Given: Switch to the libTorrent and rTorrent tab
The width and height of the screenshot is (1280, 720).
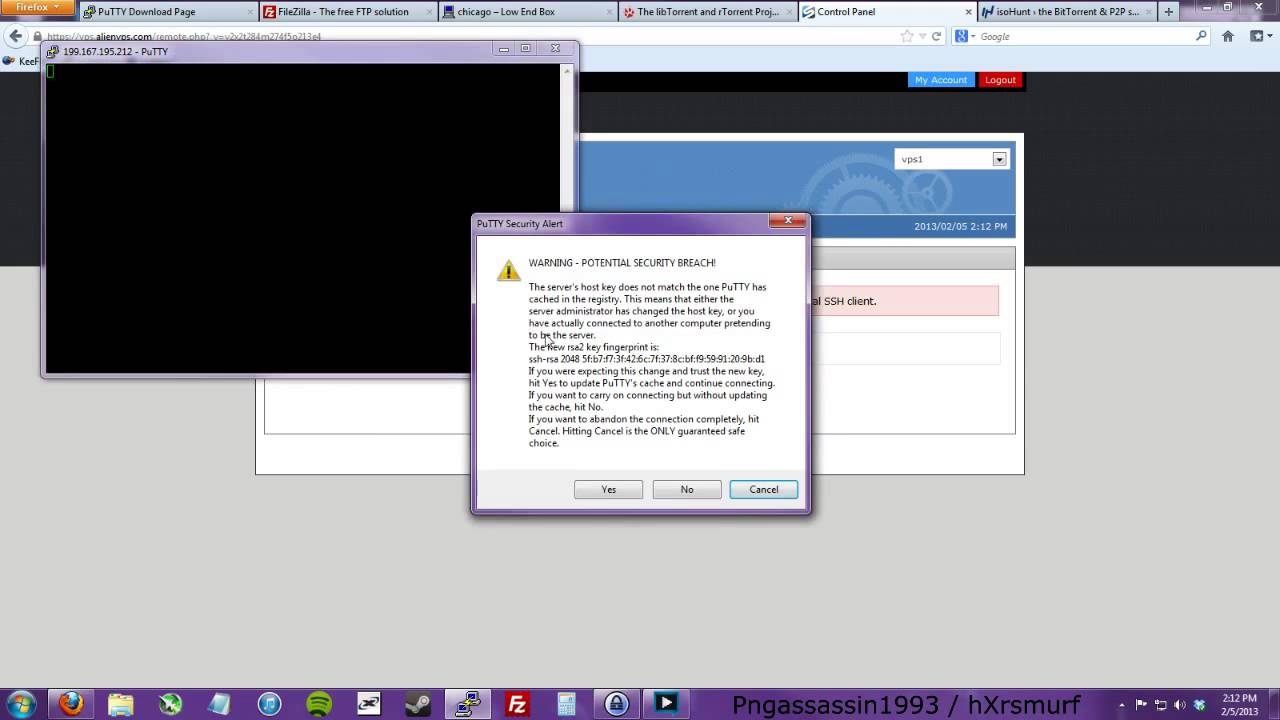Looking at the screenshot, I should click(x=706, y=12).
